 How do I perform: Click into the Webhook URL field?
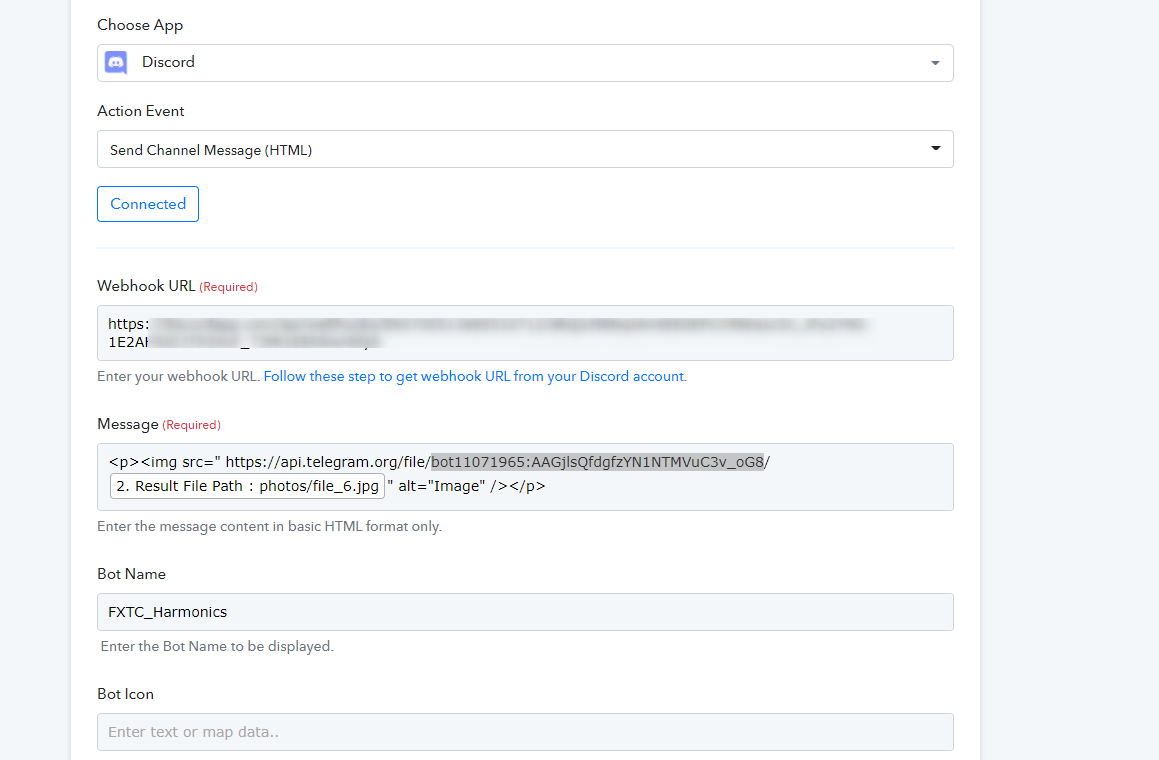(x=525, y=333)
